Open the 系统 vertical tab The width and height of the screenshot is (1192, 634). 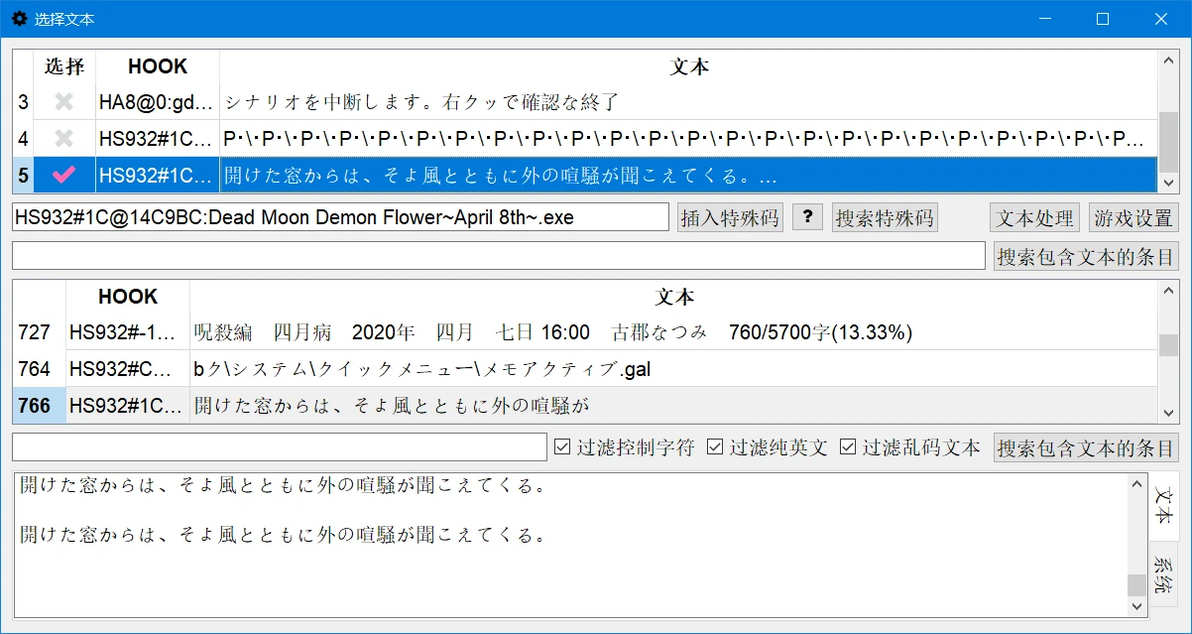(1163, 575)
